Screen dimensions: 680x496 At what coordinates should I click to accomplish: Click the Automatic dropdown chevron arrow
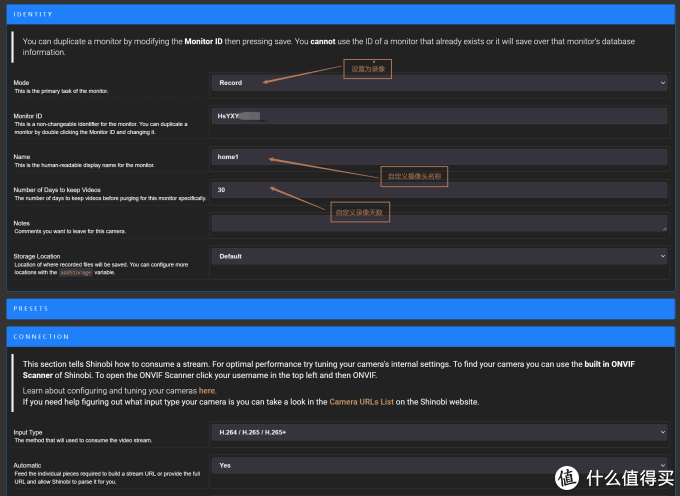[x=662, y=465]
